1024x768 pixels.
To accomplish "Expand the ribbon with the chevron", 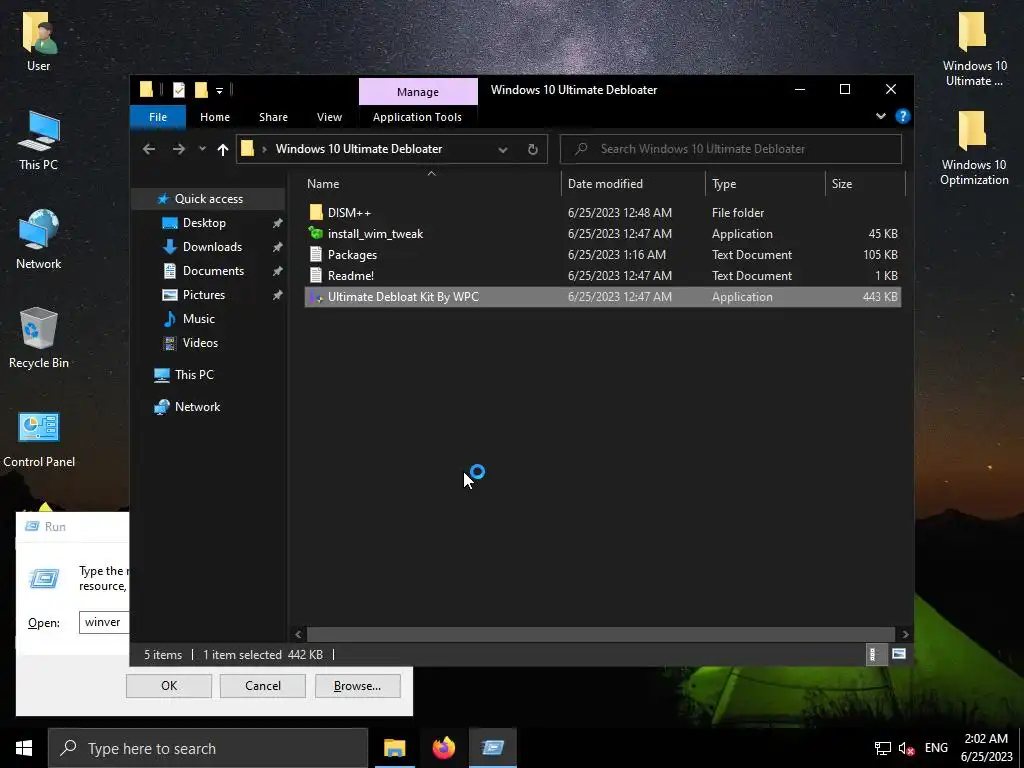I will coord(880,116).
